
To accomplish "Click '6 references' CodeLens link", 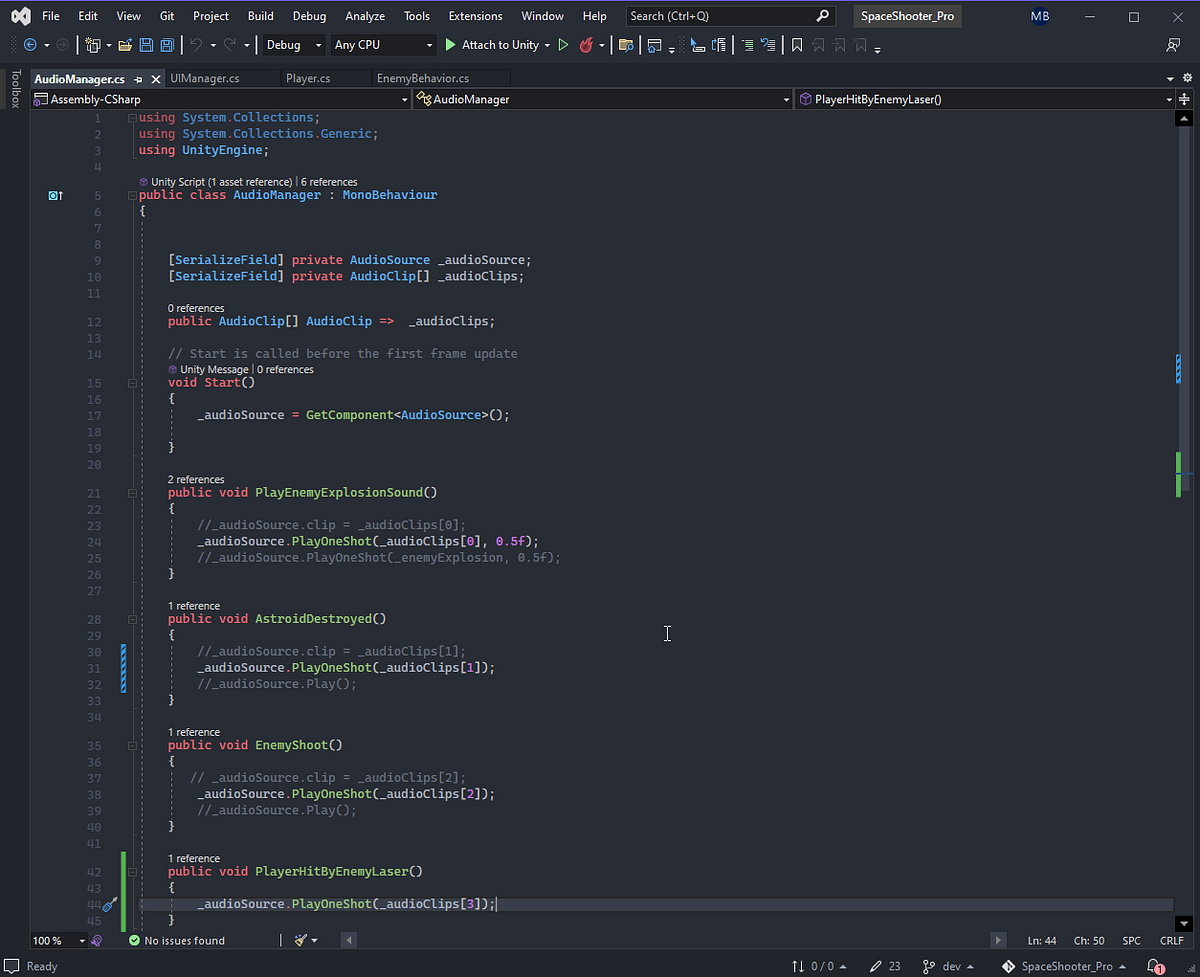I will click(329, 182).
